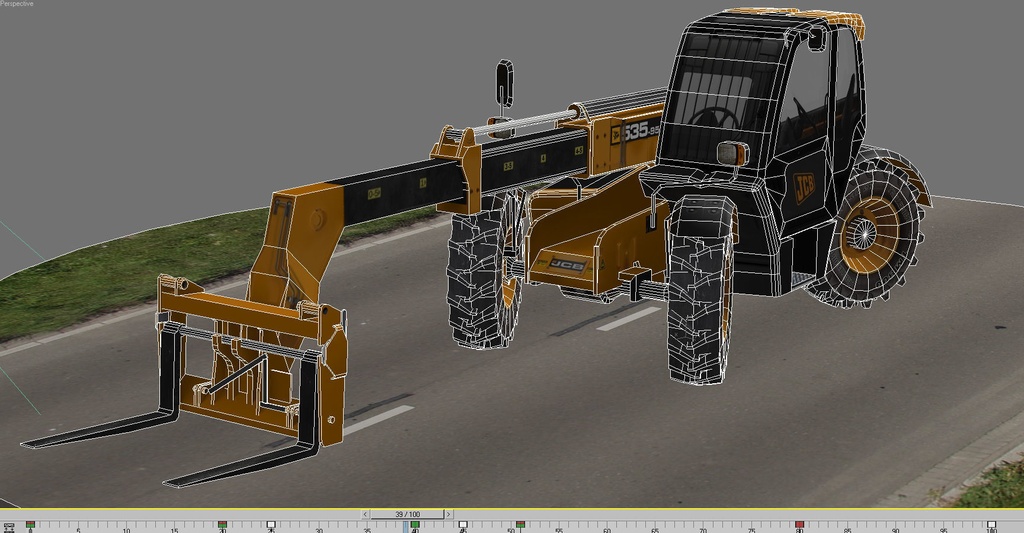The width and height of the screenshot is (1024, 533).
Task: Pick the left pallet fork tine
Action: click(x=100, y=428)
